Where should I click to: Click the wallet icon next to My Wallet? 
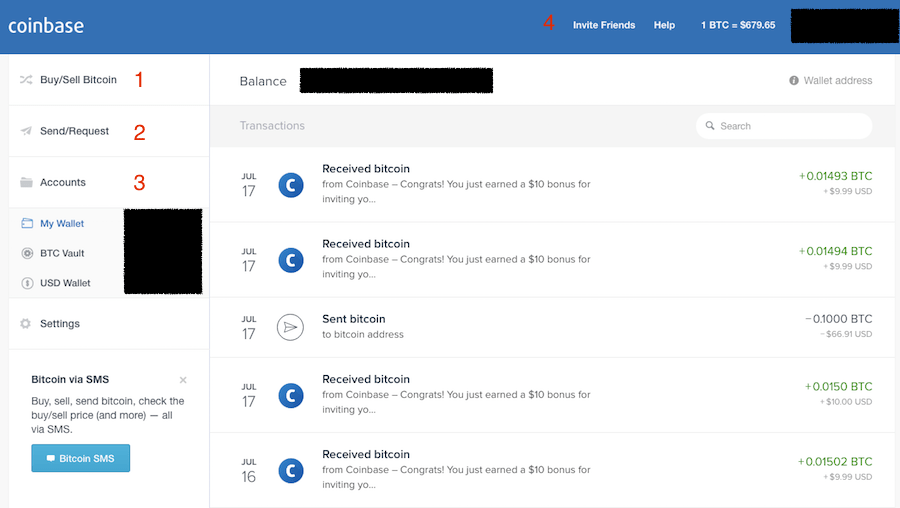[x=27, y=223]
